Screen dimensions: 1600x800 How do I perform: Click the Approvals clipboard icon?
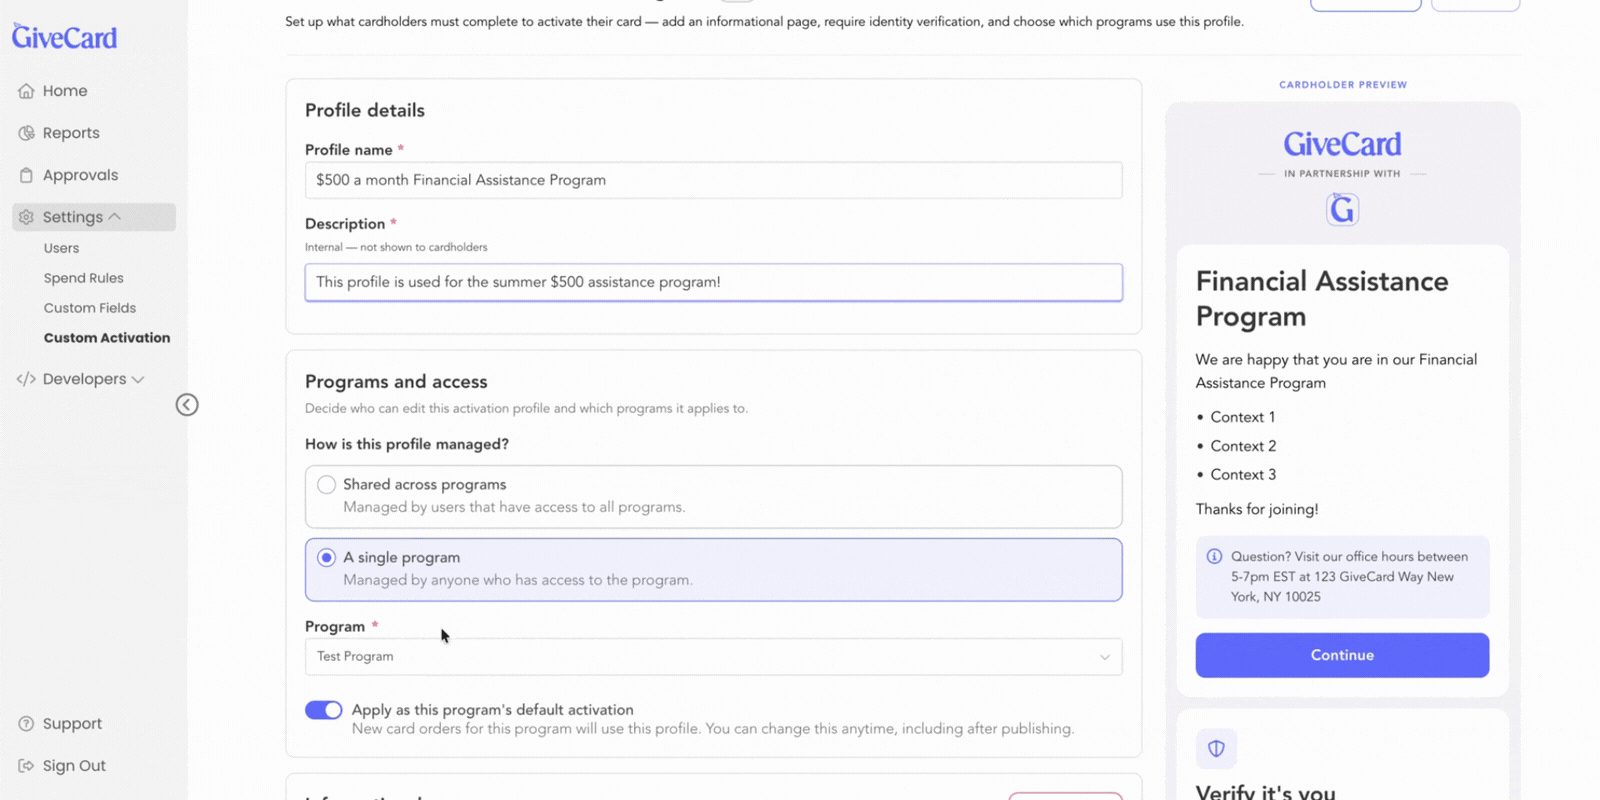tap(26, 175)
